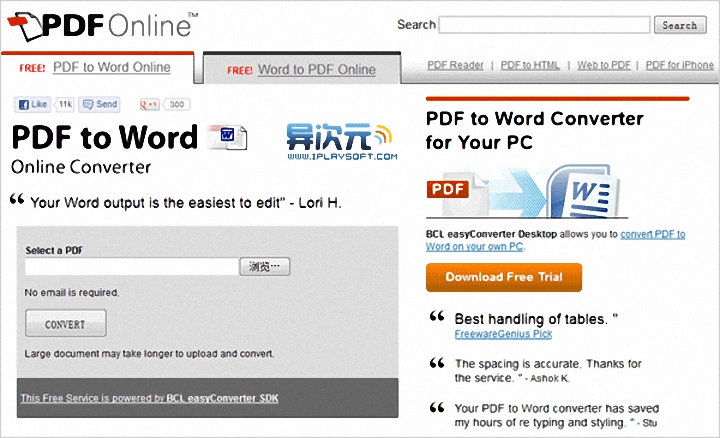Click the 300 plus-one count

point(177,105)
